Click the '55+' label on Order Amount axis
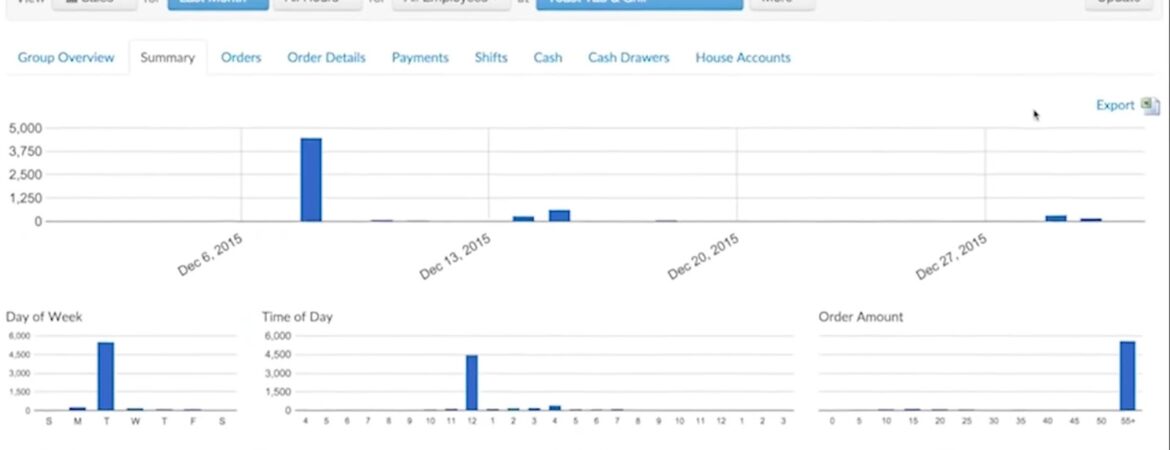The image size is (1170, 450). pyautogui.click(x=1128, y=422)
